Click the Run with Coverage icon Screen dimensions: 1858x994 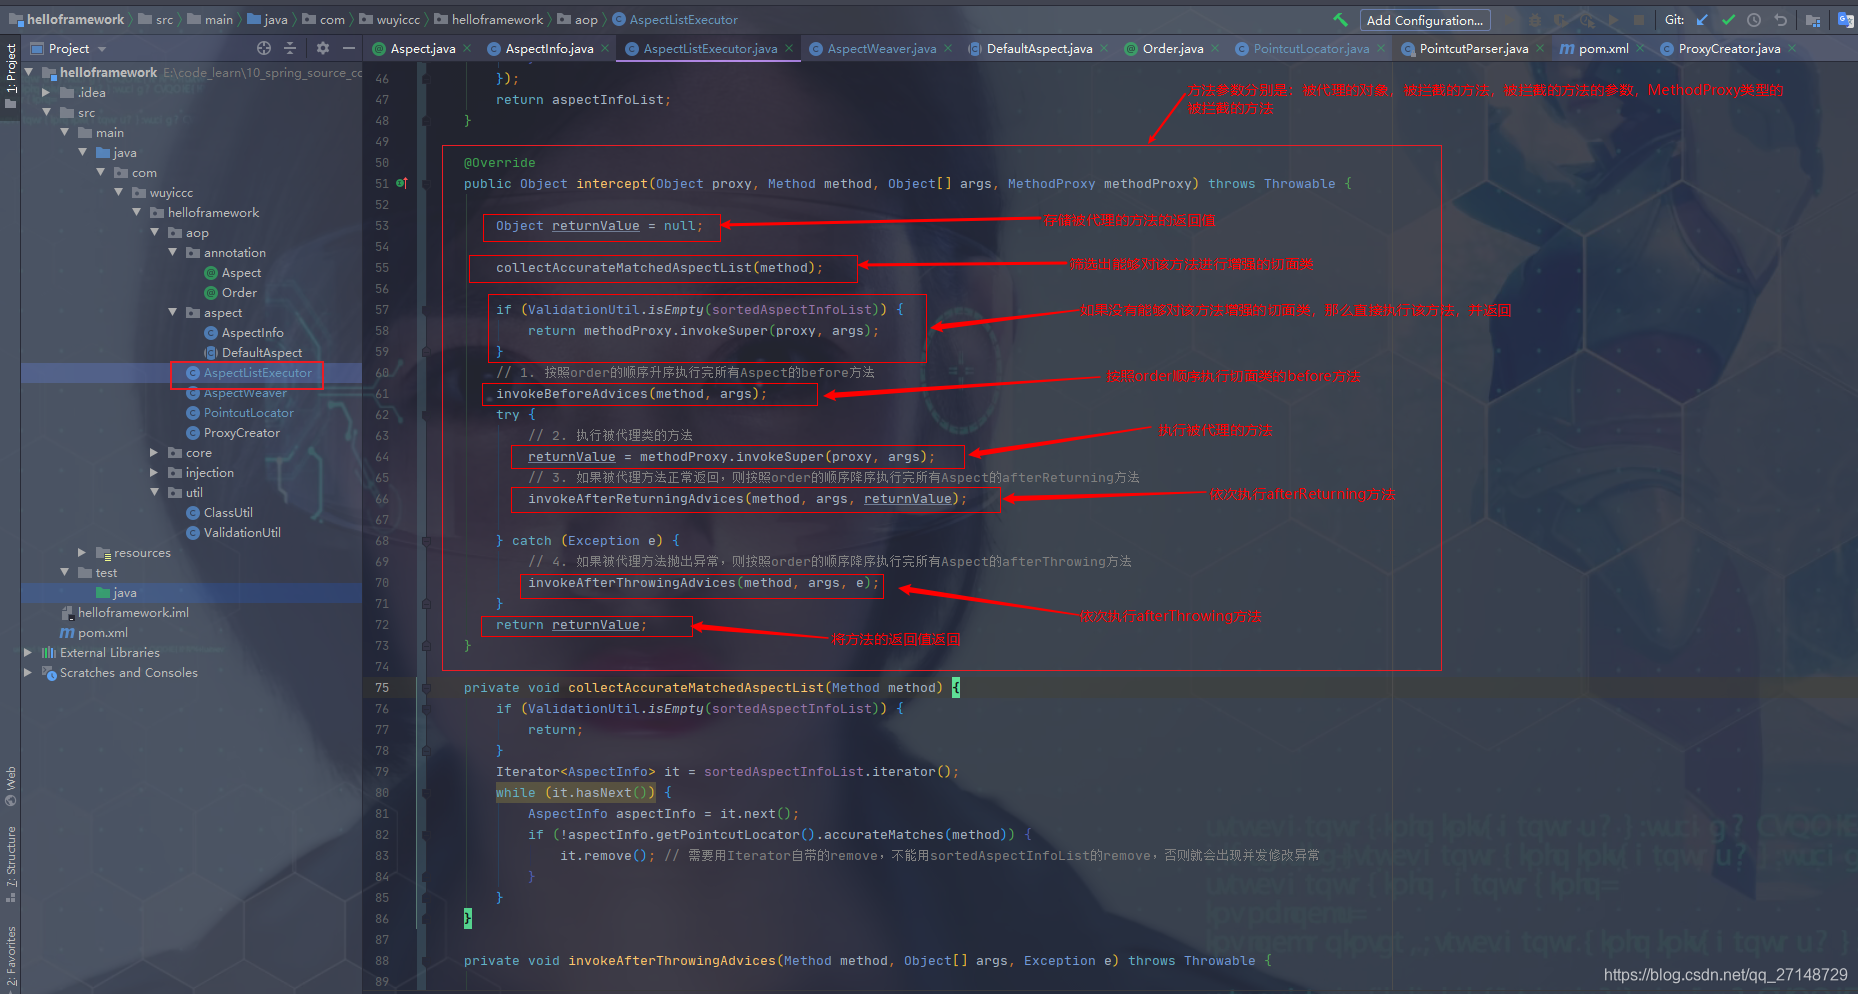[1560, 20]
